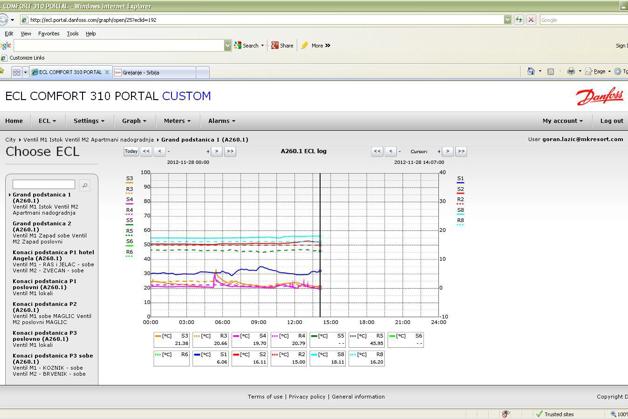Toggle the R6 series legend

point(130,253)
